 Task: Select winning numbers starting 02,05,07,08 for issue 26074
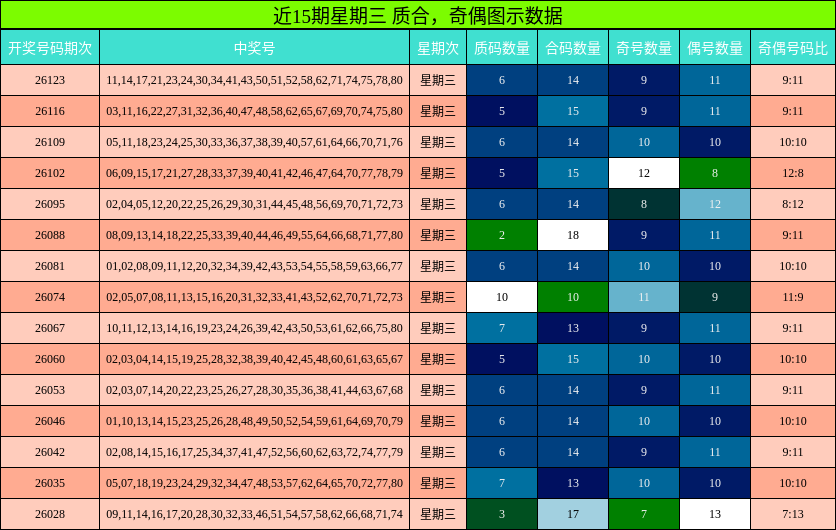pyautogui.click(x=254, y=296)
